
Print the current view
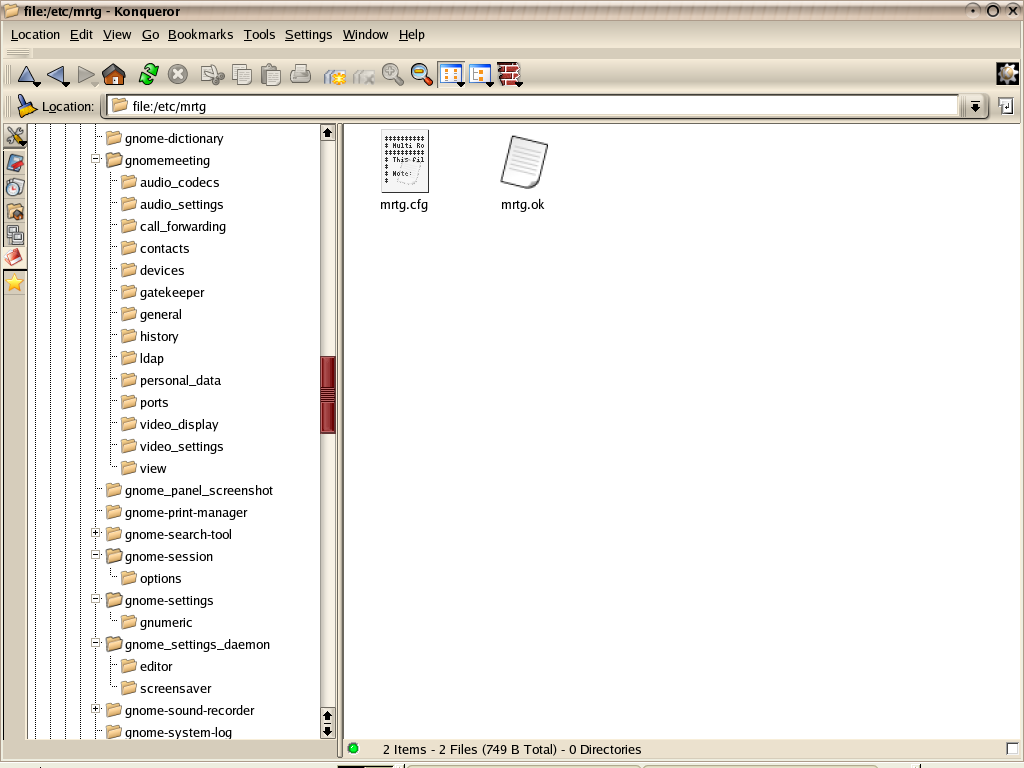tap(300, 74)
